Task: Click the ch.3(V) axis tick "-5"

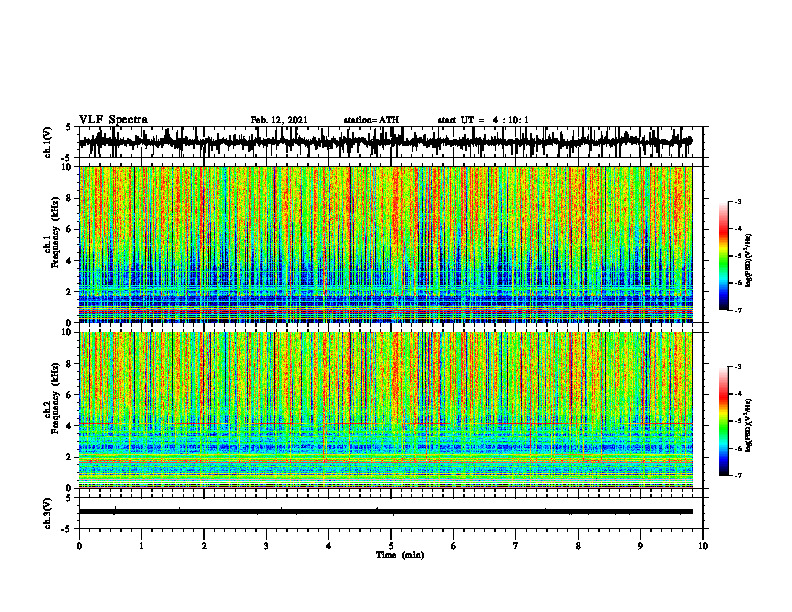Action: (67, 529)
